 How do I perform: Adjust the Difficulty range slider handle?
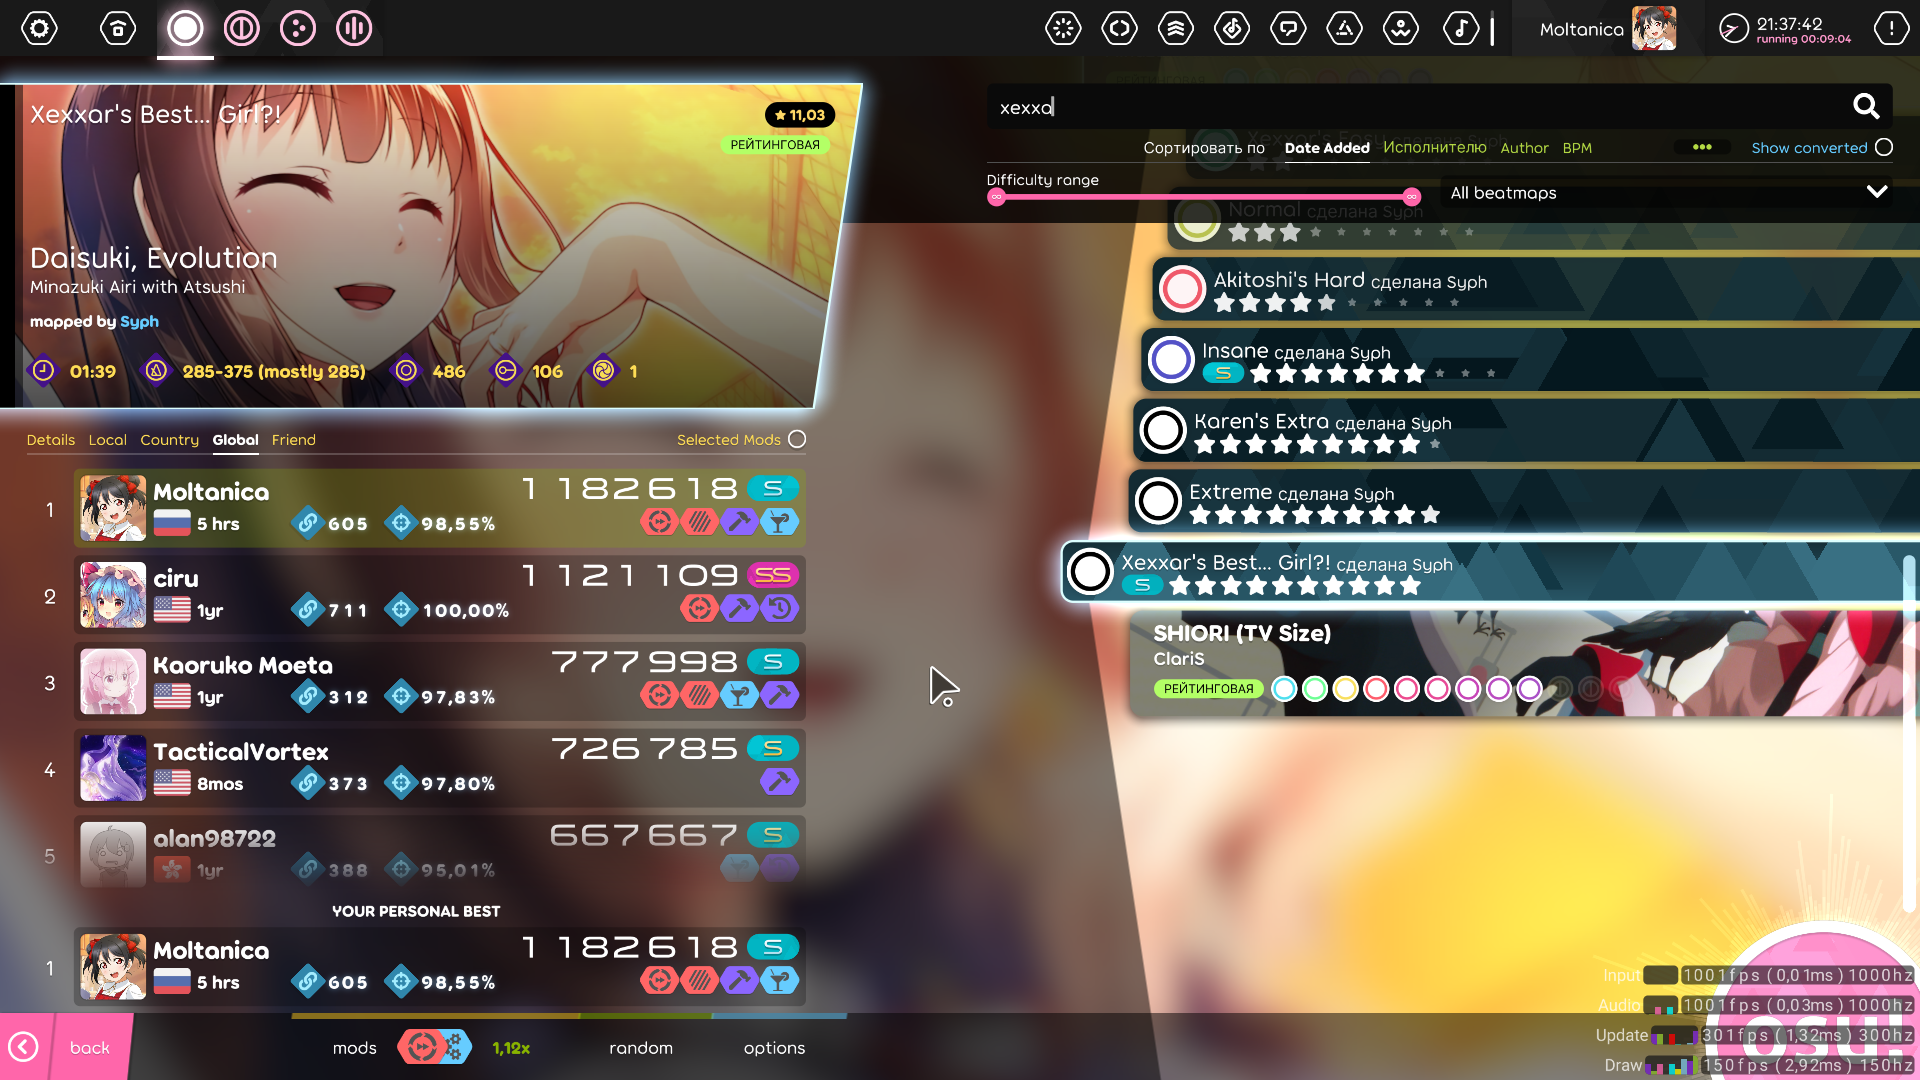[x=1412, y=197]
